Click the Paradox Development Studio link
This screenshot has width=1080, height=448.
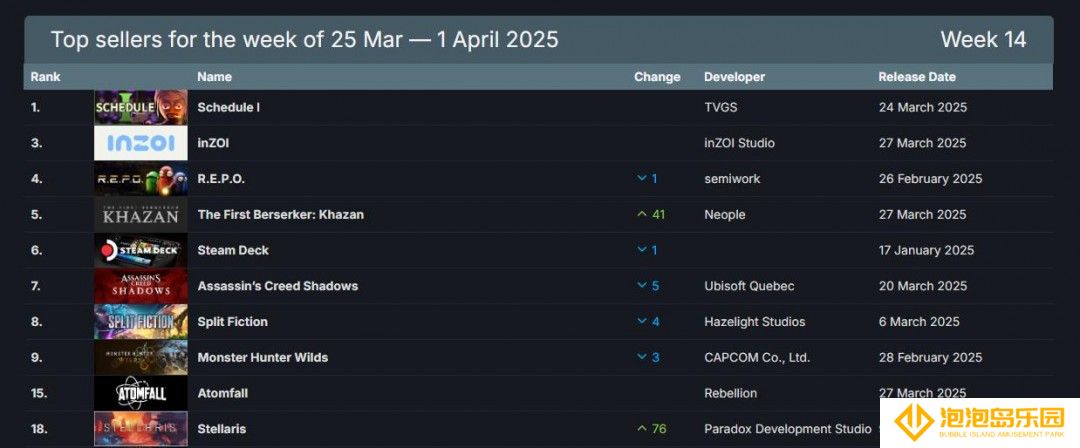click(787, 429)
